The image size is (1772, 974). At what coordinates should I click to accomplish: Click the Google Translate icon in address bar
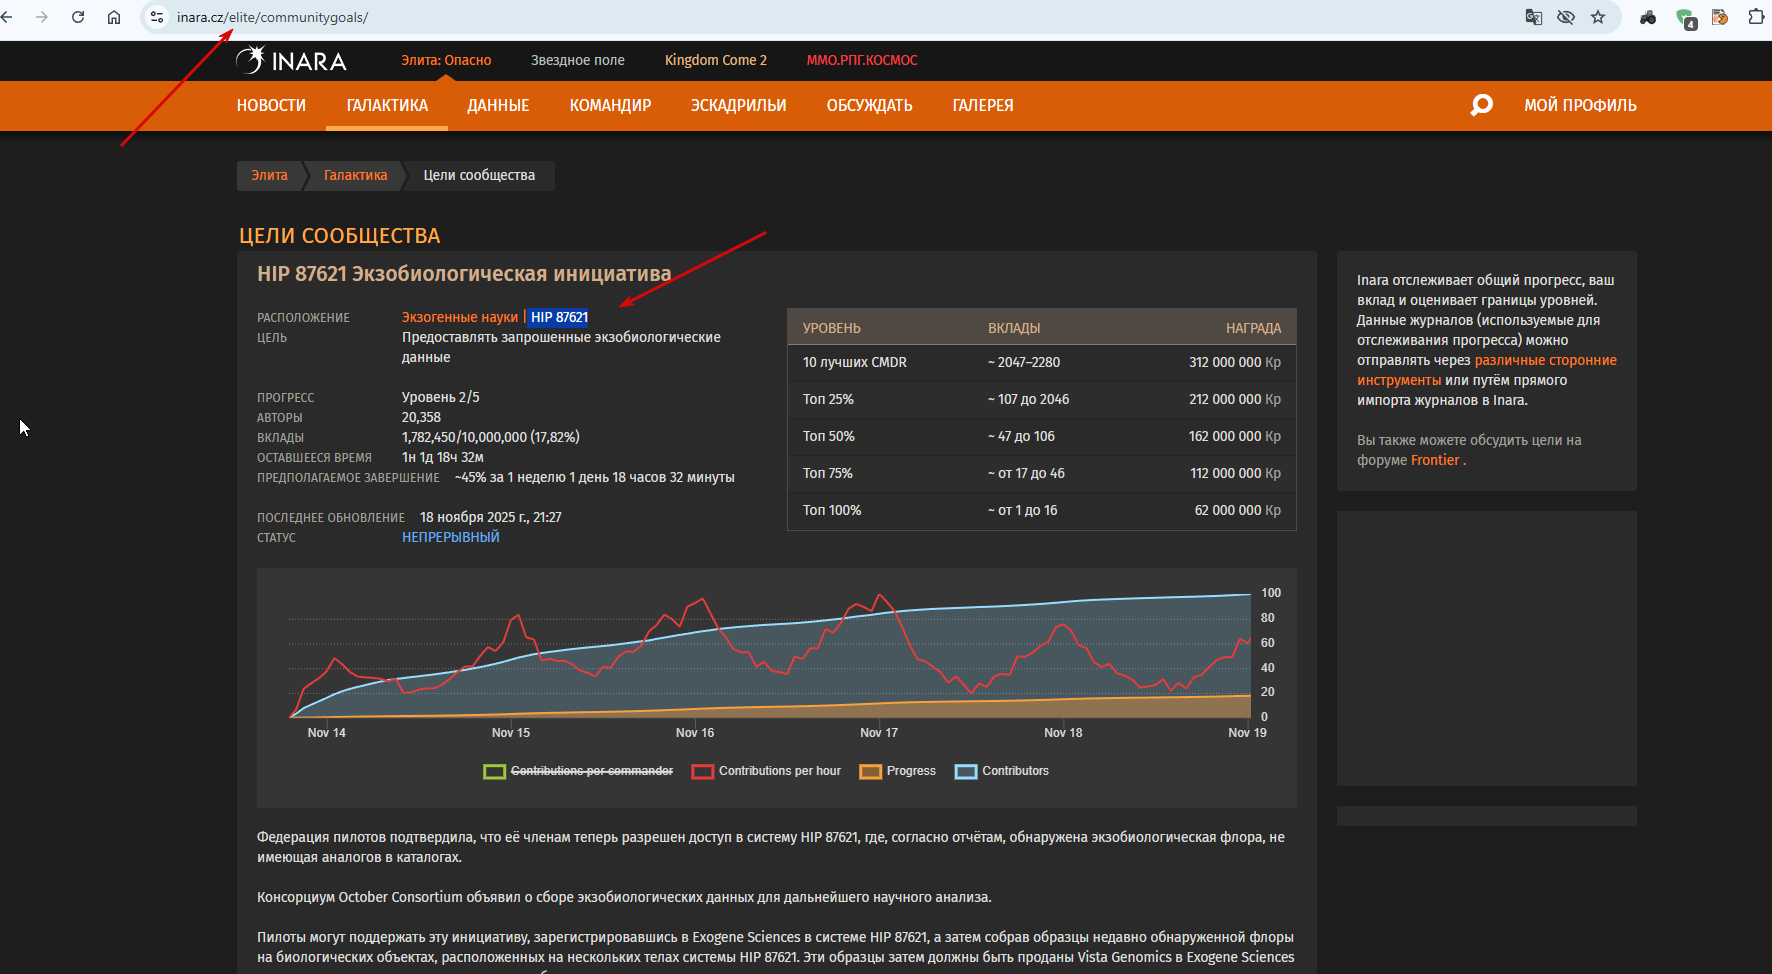pos(1533,17)
